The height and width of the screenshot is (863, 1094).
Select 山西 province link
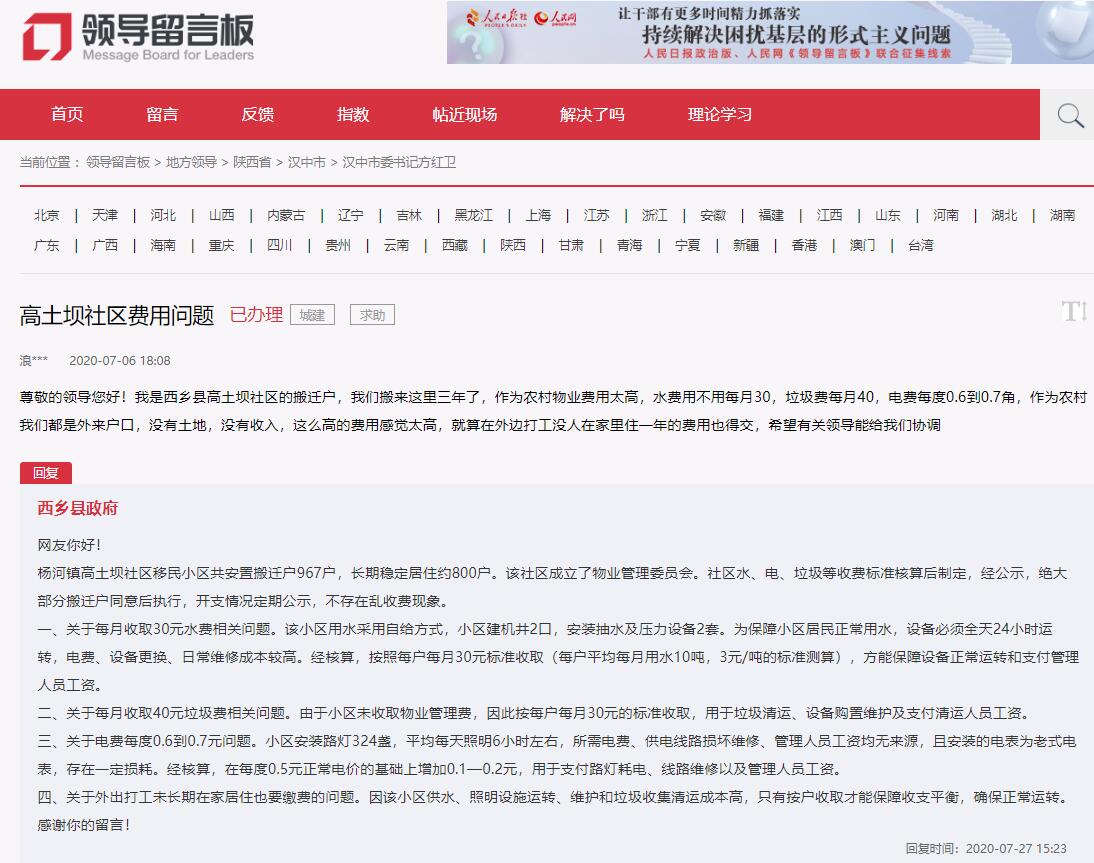[x=222, y=216]
